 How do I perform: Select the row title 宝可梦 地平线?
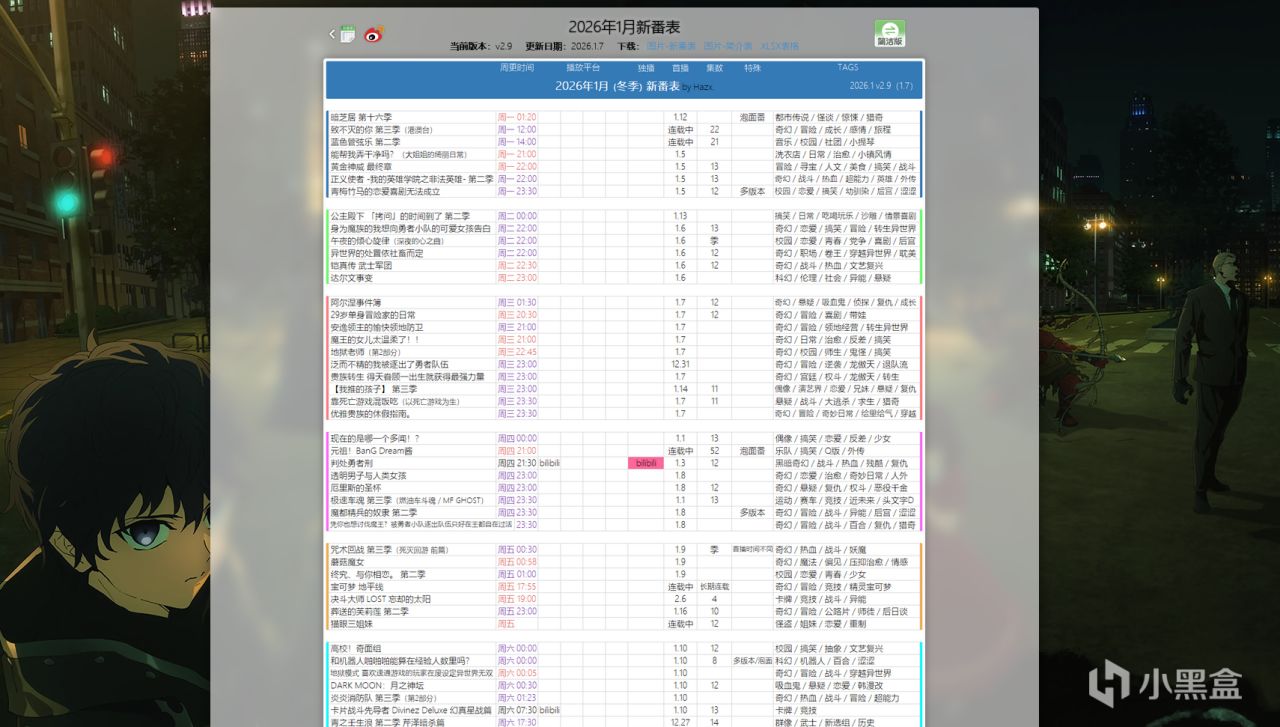point(357,587)
